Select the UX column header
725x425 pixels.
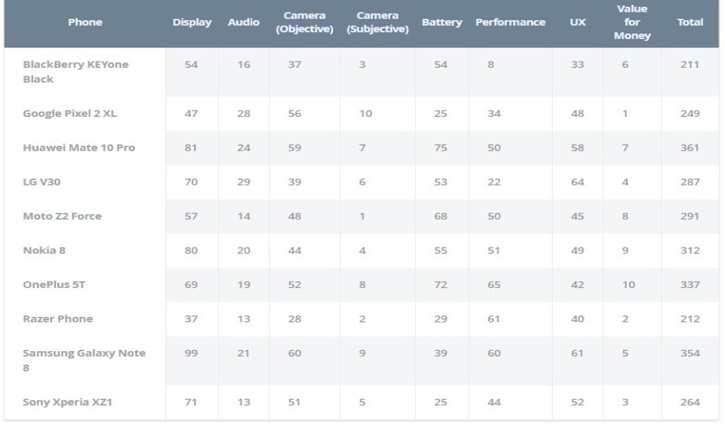coord(578,22)
